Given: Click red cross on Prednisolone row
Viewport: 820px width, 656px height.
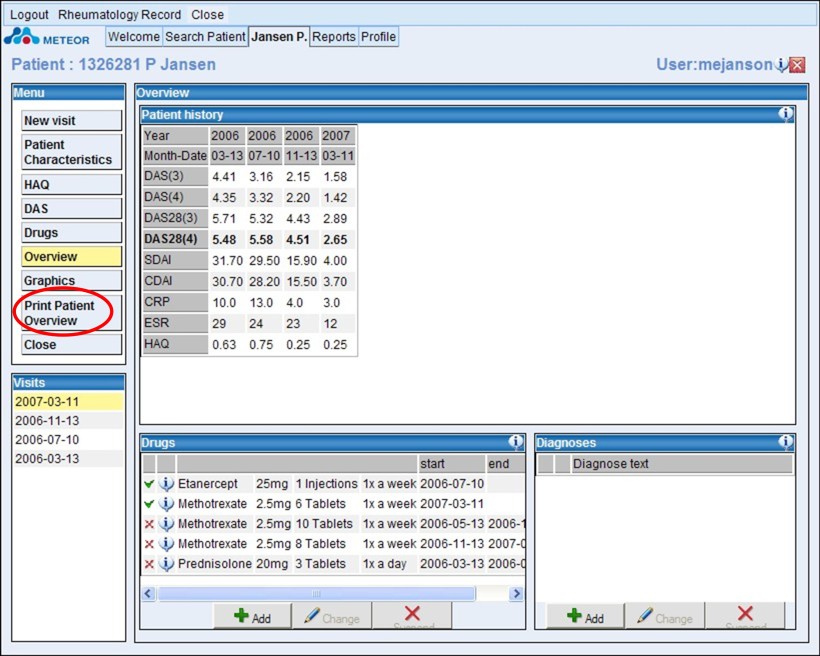Looking at the screenshot, I should click(149, 564).
